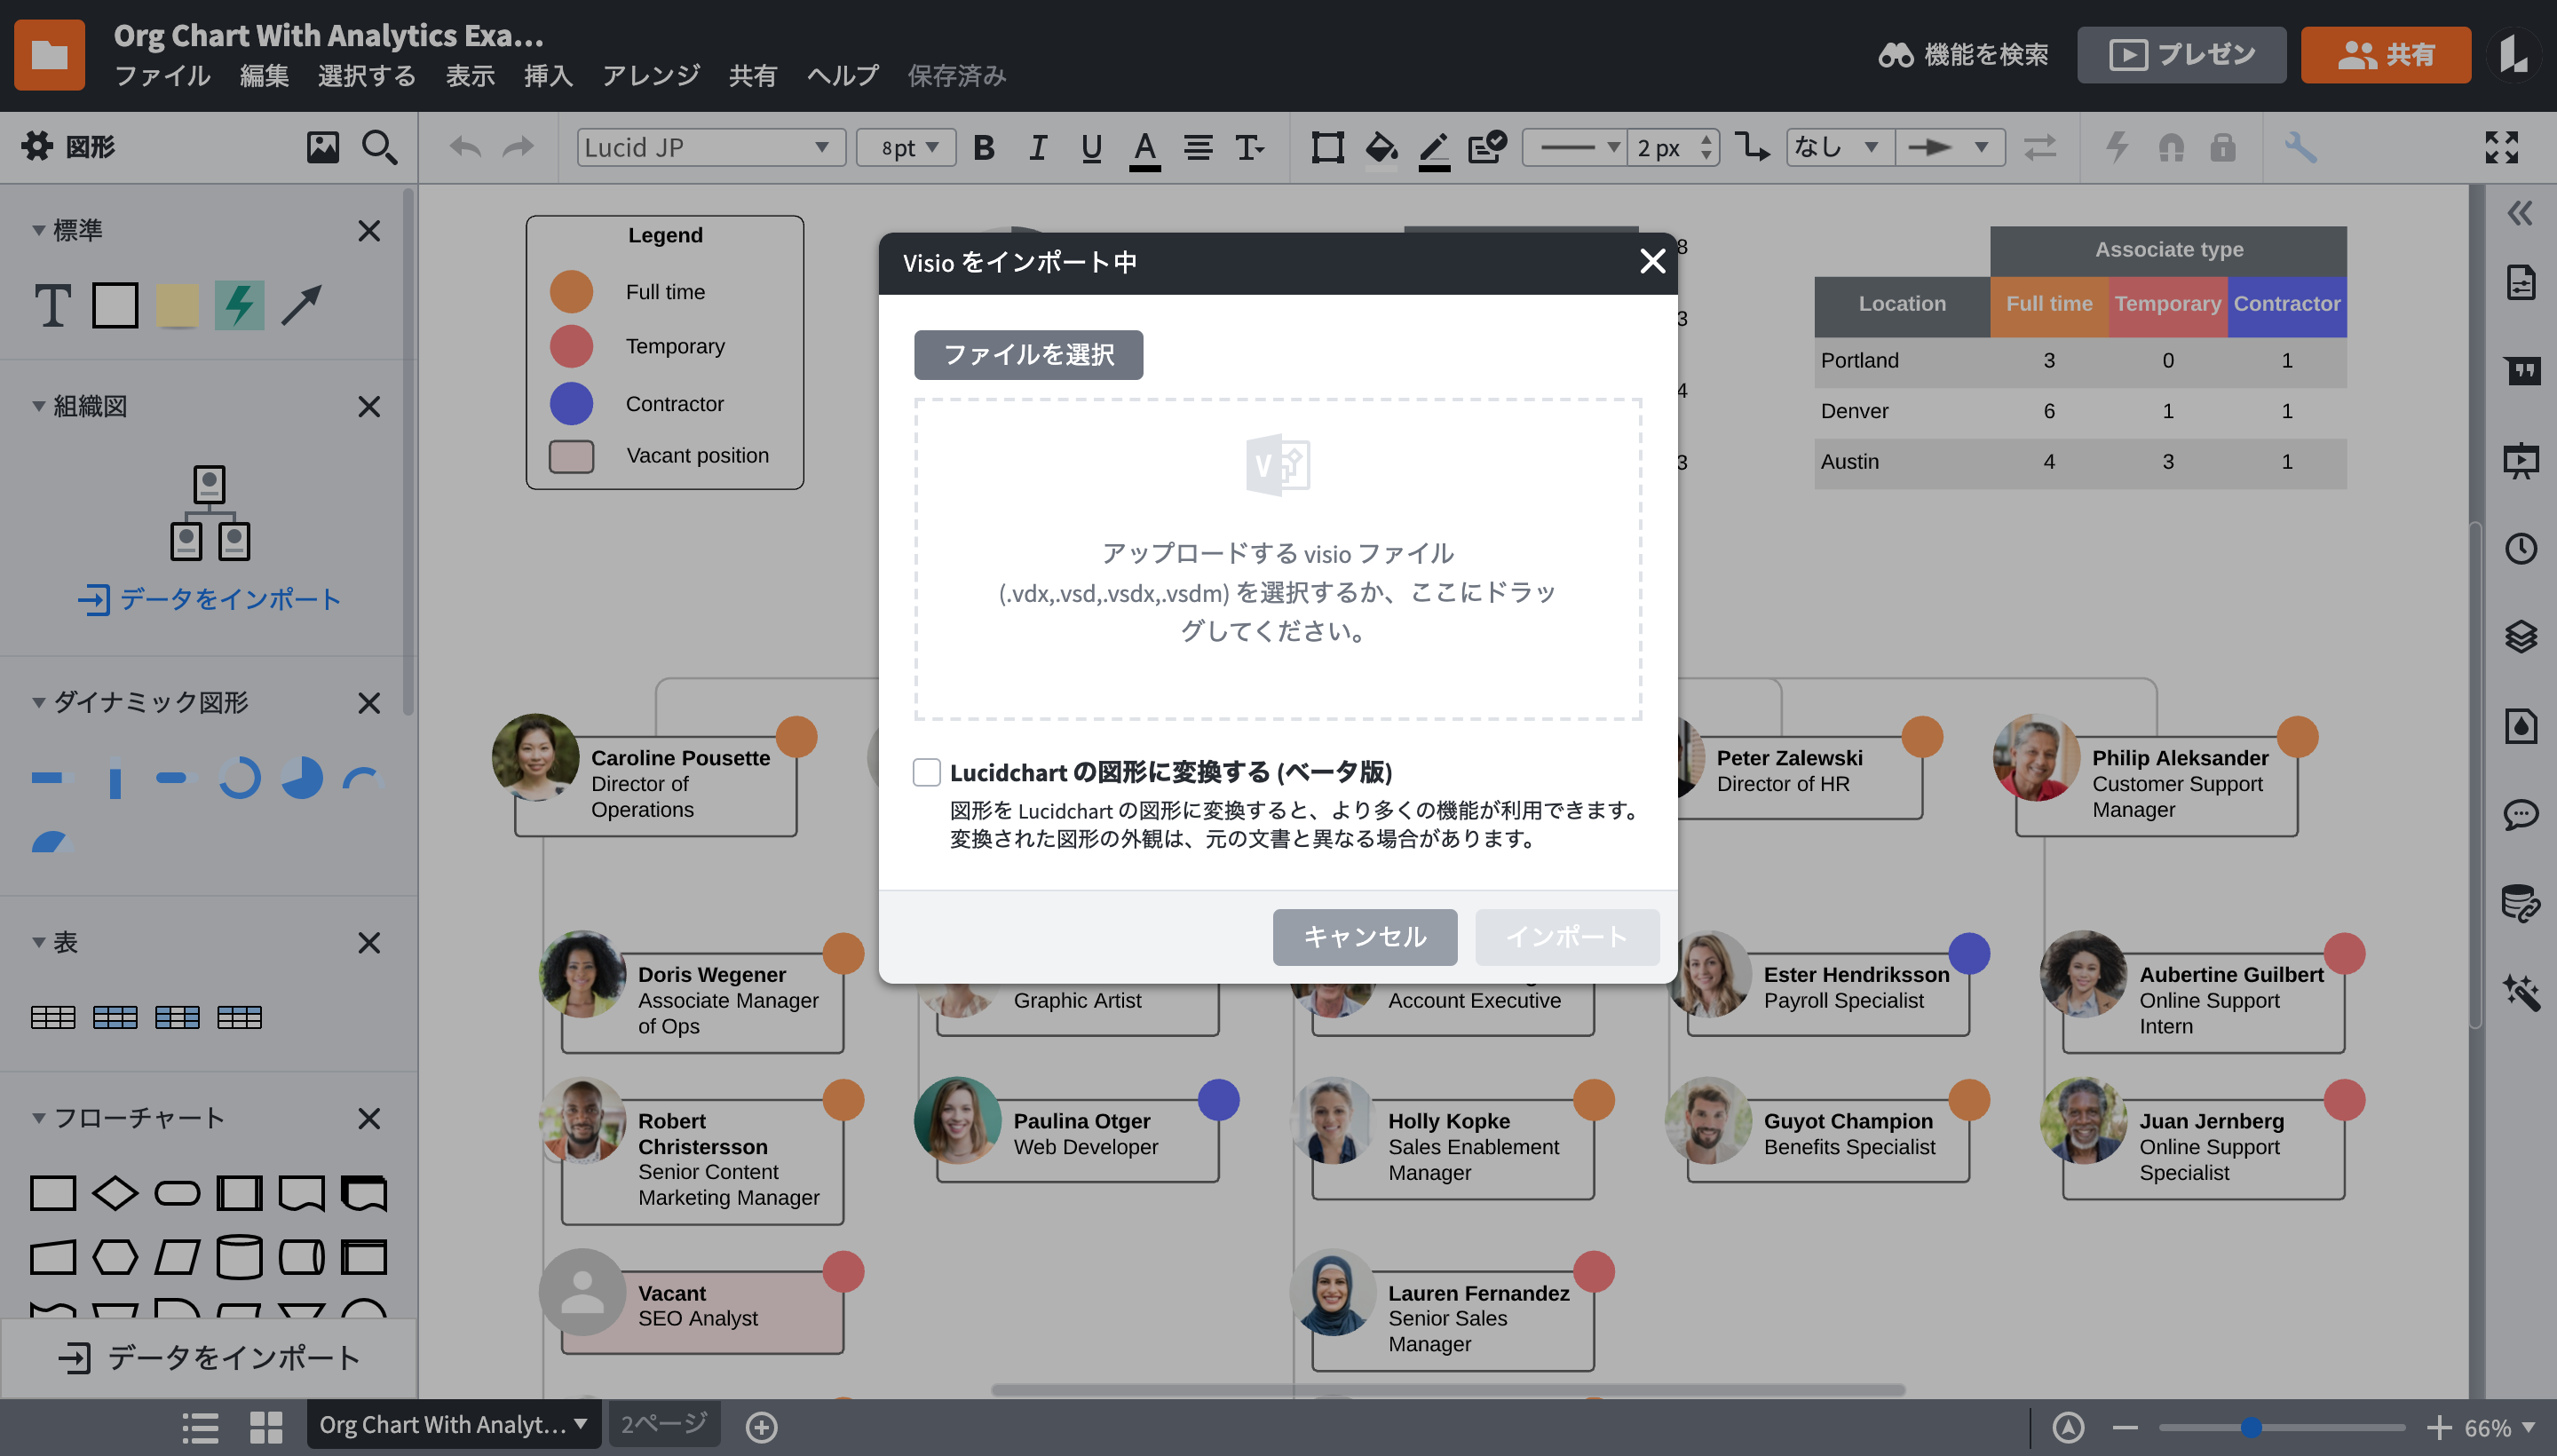The height and width of the screenshot is (1456, 2557).
Task: Click the ファイルを選択 button
Action: pos(1028,355)
